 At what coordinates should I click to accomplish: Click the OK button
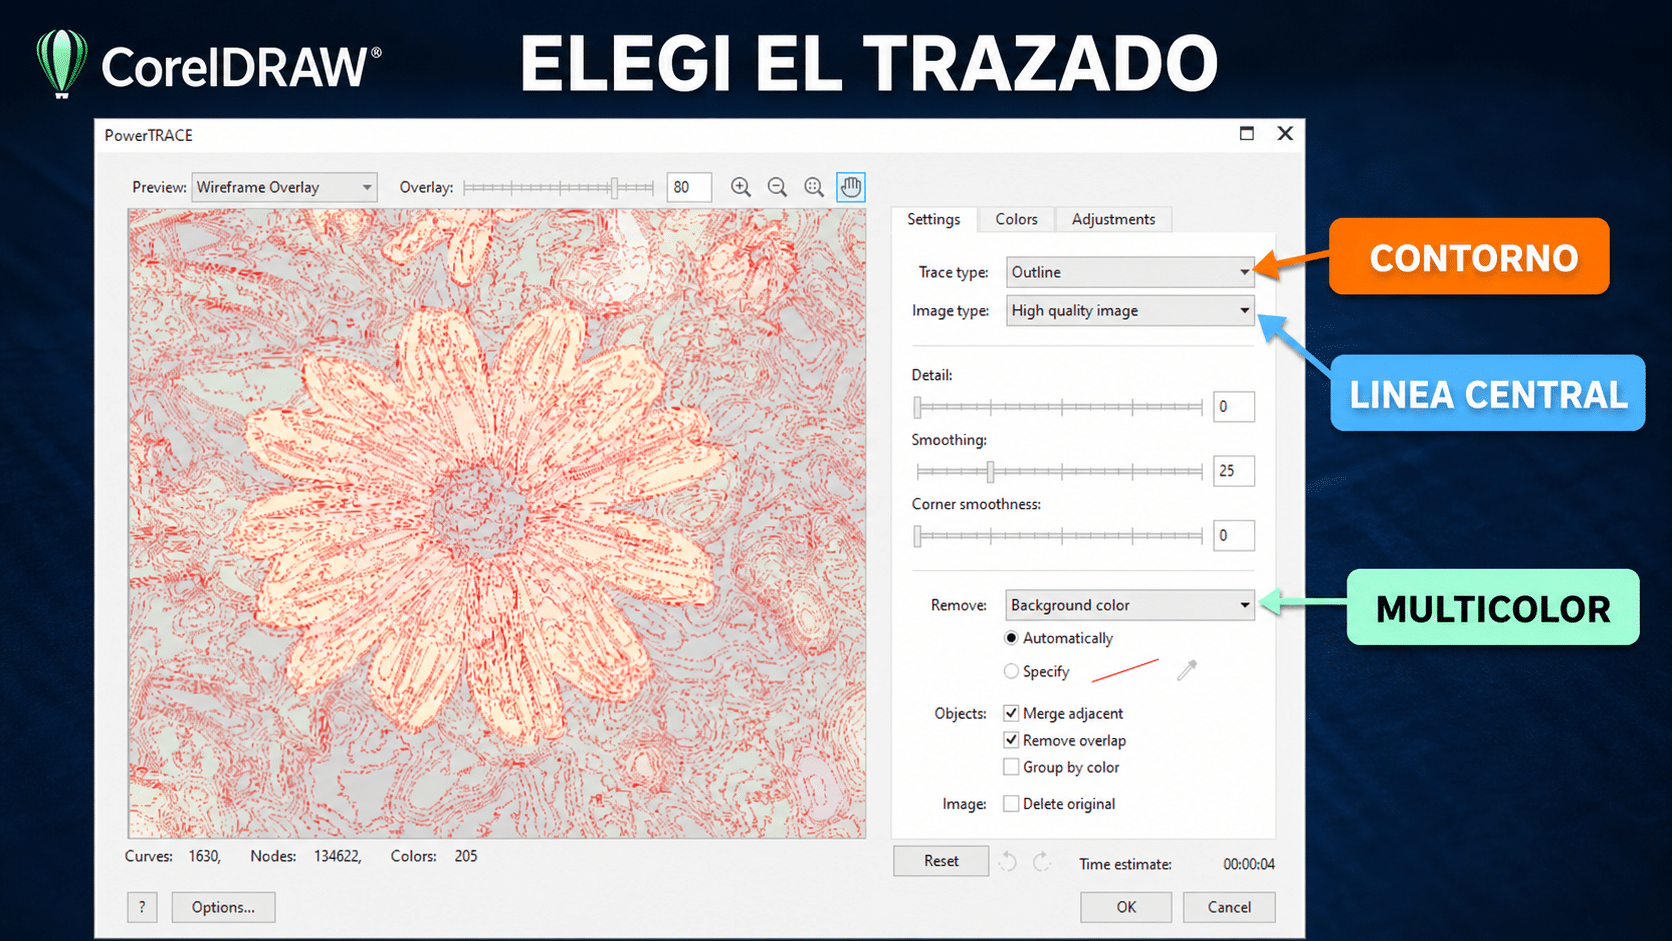pyautogui.click(x=1126, y=907)
